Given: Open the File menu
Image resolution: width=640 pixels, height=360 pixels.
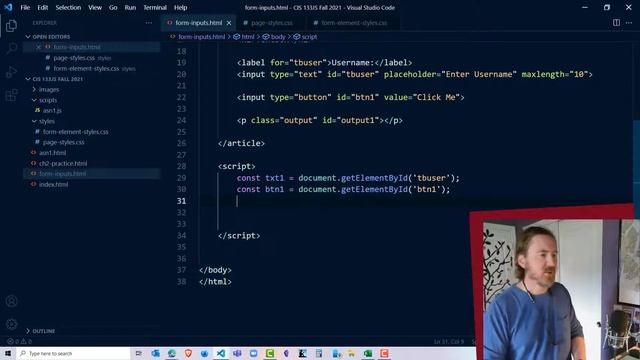Looking at the screenshot, I should pos(25,7).
